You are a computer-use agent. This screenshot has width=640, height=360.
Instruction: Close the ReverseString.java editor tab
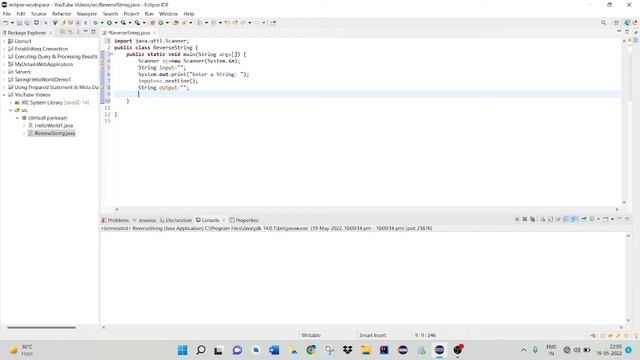coord(154,33)
